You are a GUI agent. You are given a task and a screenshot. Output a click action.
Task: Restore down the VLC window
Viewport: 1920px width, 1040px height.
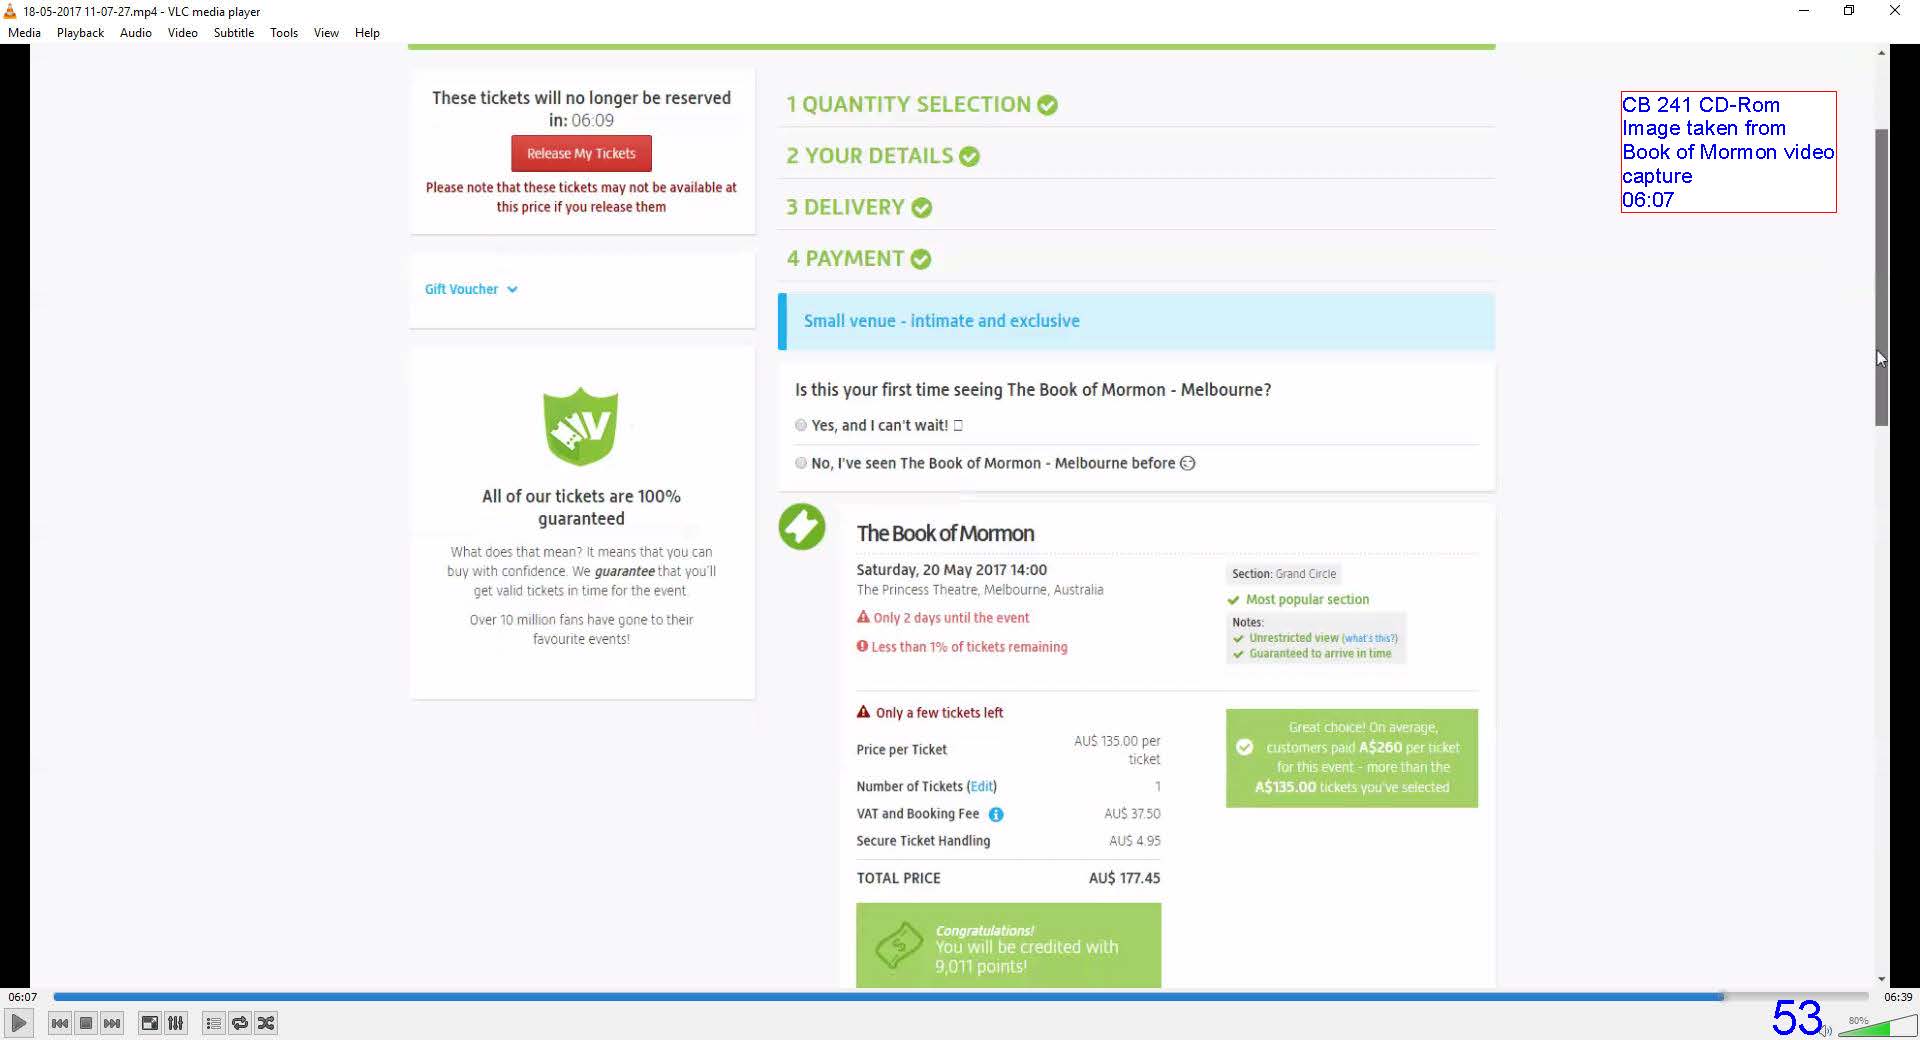tap(1849, 11)
